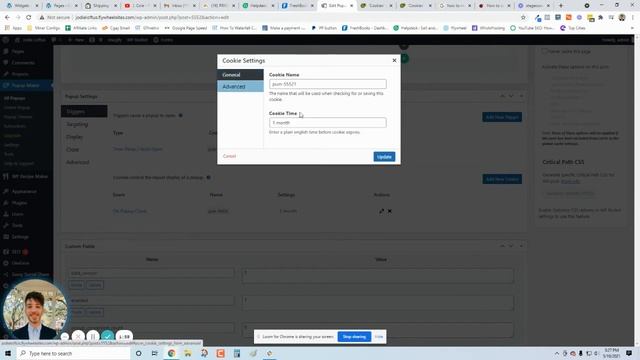This screenshot has height=360, width=640.
Task: Cancel the Cookie Settings dialog
Action: pos(229,156)
